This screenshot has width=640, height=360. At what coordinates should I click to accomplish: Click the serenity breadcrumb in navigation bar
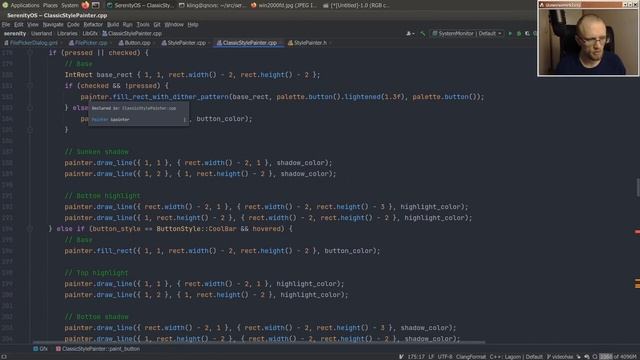click(x=15, y=33)
